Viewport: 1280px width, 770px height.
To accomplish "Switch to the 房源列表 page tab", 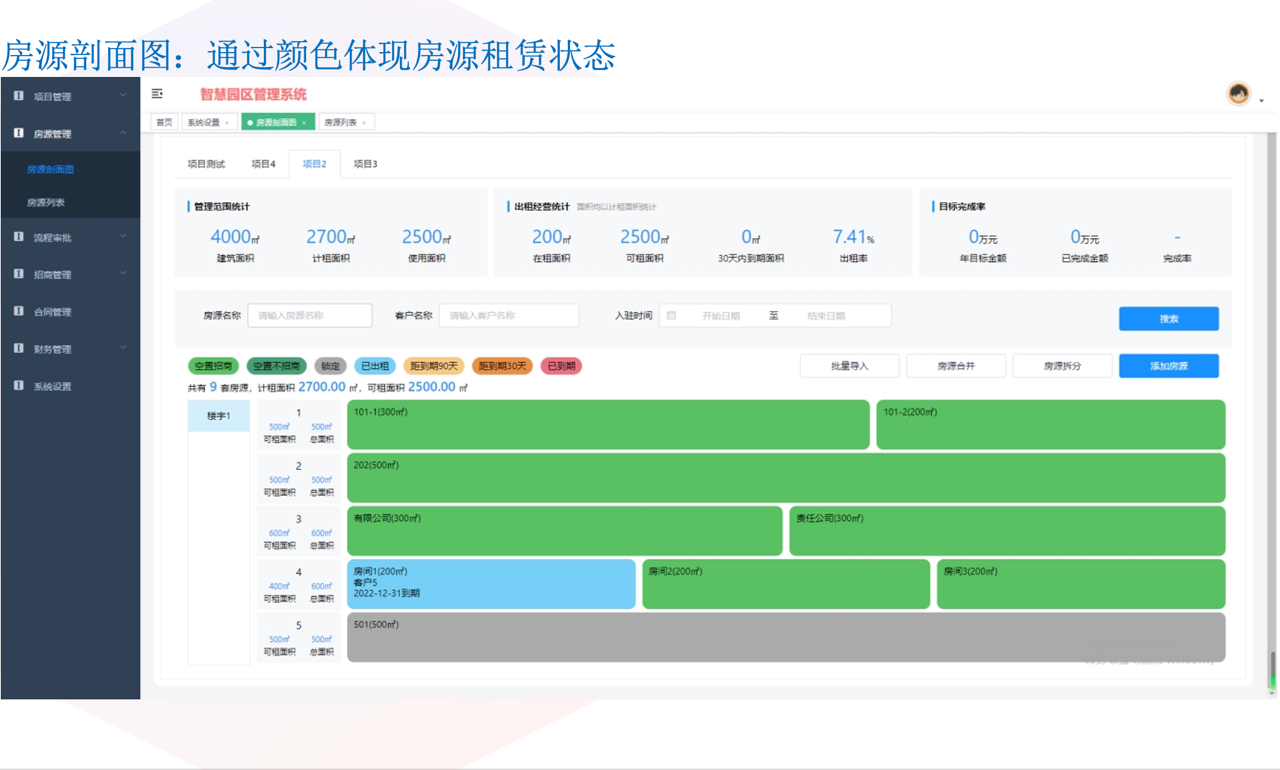I will 346,123.
